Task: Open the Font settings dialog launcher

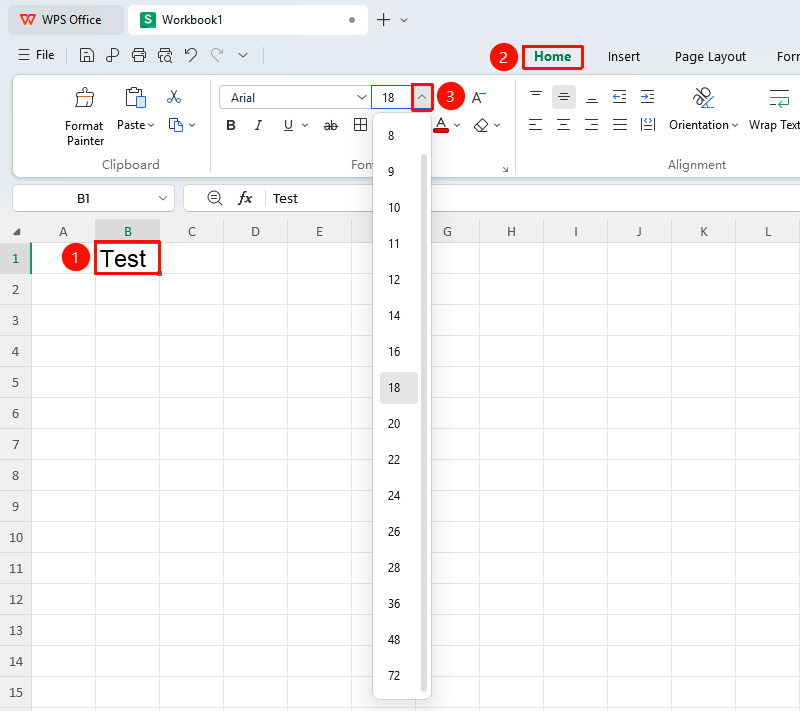Action: (x=505, y=169)
